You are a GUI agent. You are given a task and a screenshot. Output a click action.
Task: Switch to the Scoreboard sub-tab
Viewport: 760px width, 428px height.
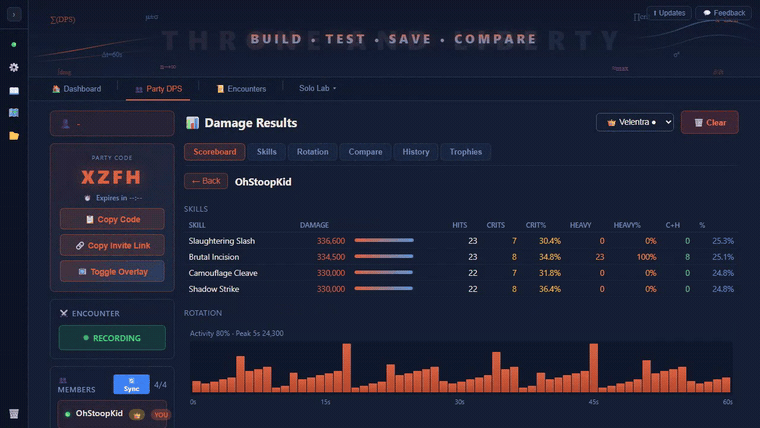tap(215, 152)
